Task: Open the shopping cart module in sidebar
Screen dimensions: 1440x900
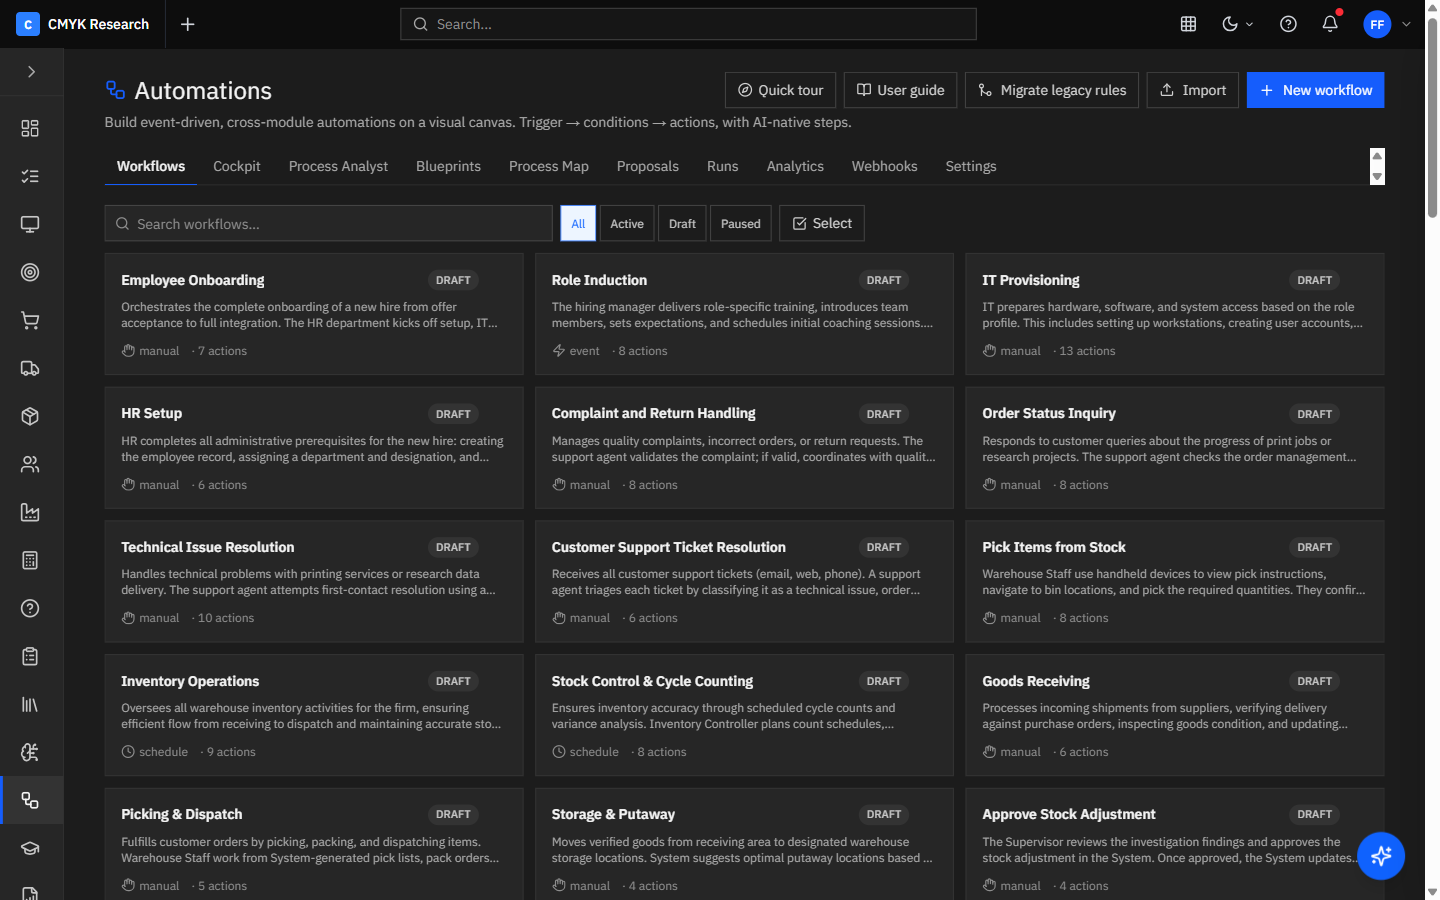Action: [x=30, y=320]
